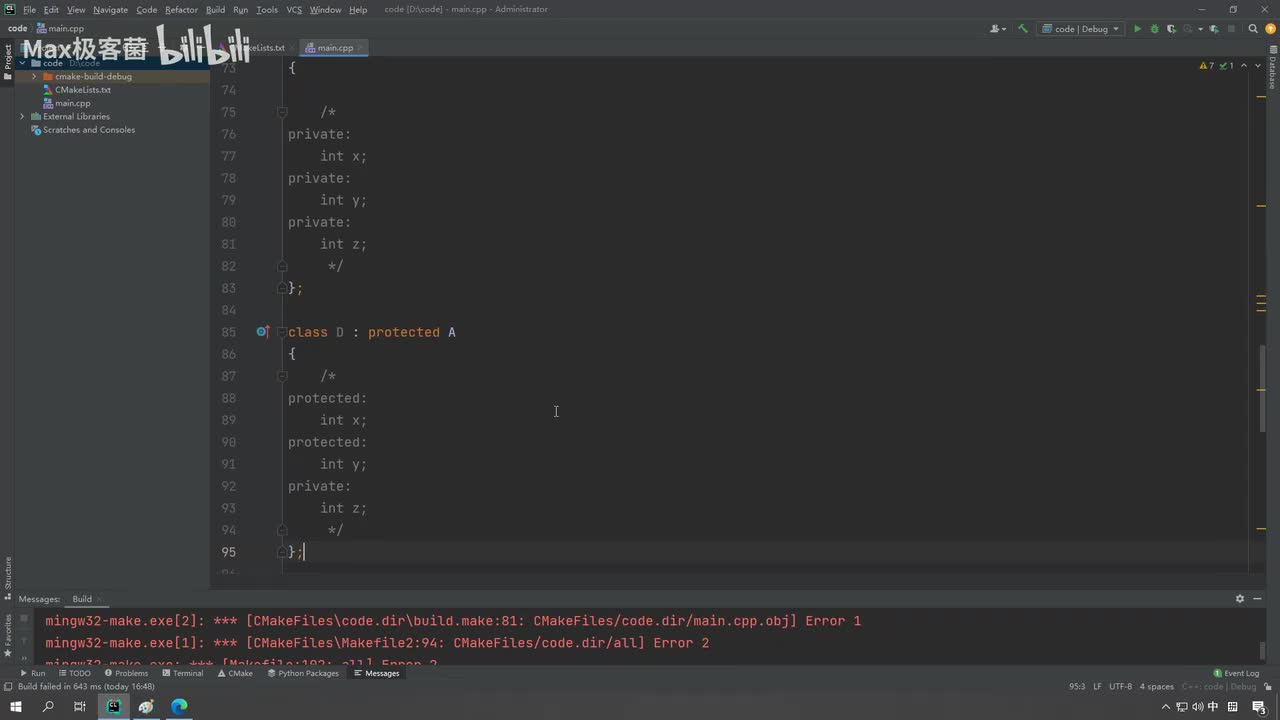Image resolution: width=1280 pixels, height=720 pixels.
Task: Start debugging with the green bug icon
Action: click(1154, 29)
